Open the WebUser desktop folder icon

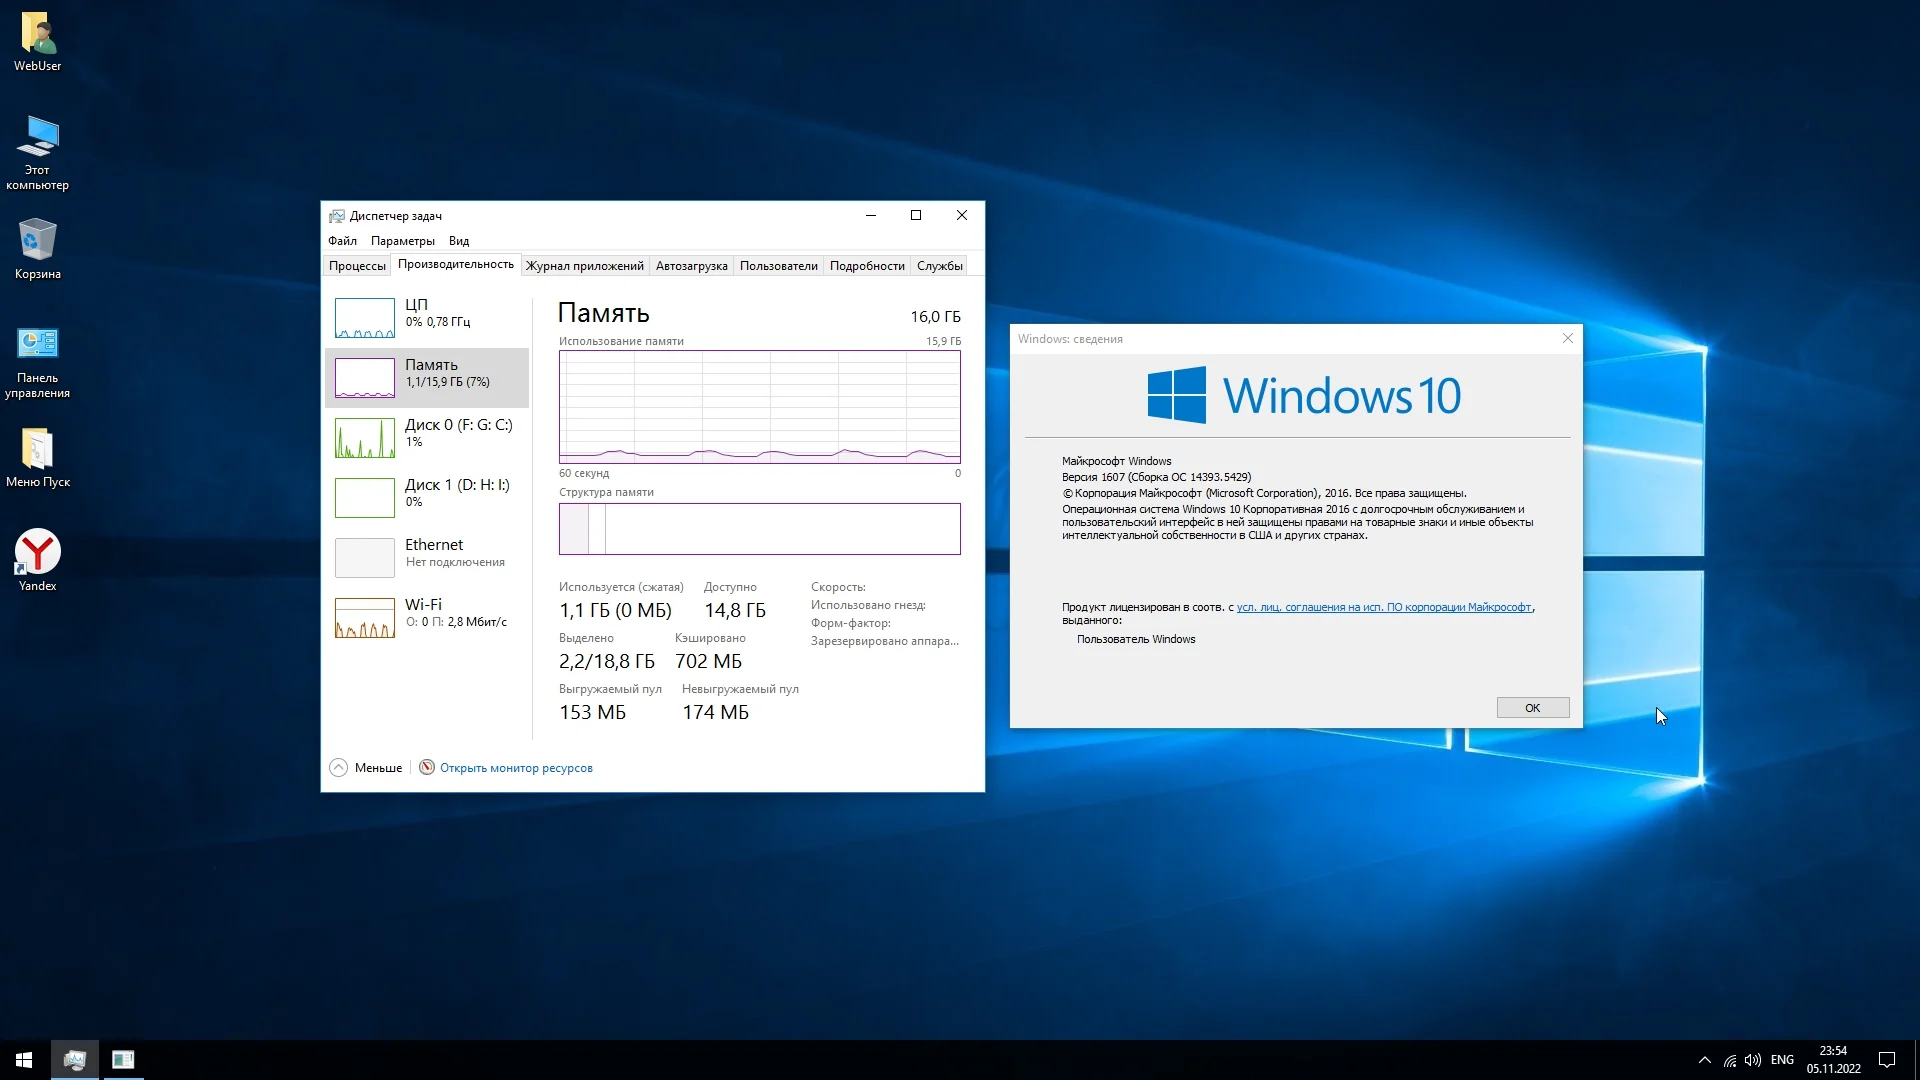(37, 40)
